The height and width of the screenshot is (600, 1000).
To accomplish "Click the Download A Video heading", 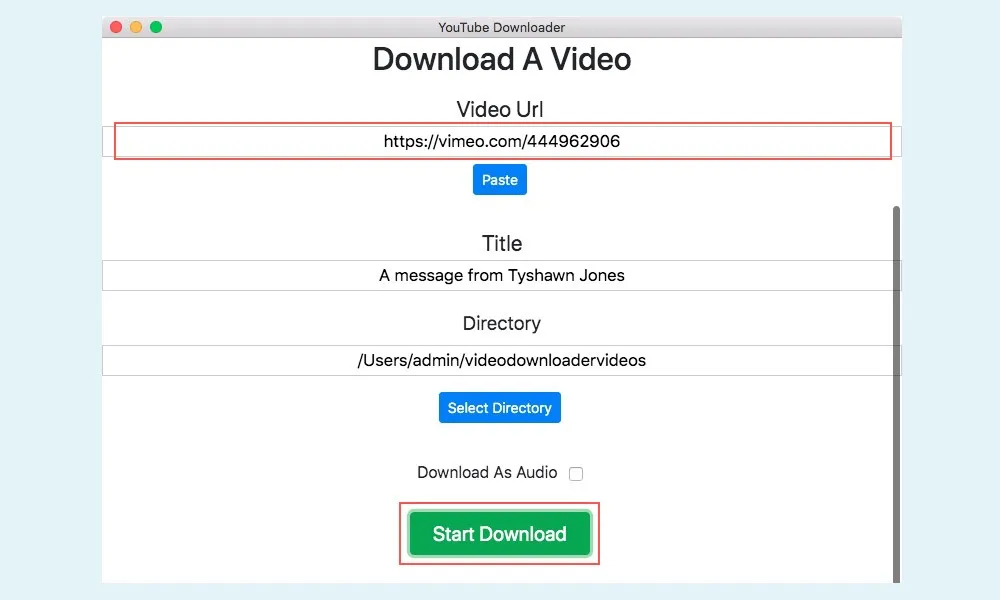I will click(x=501, y=60).
